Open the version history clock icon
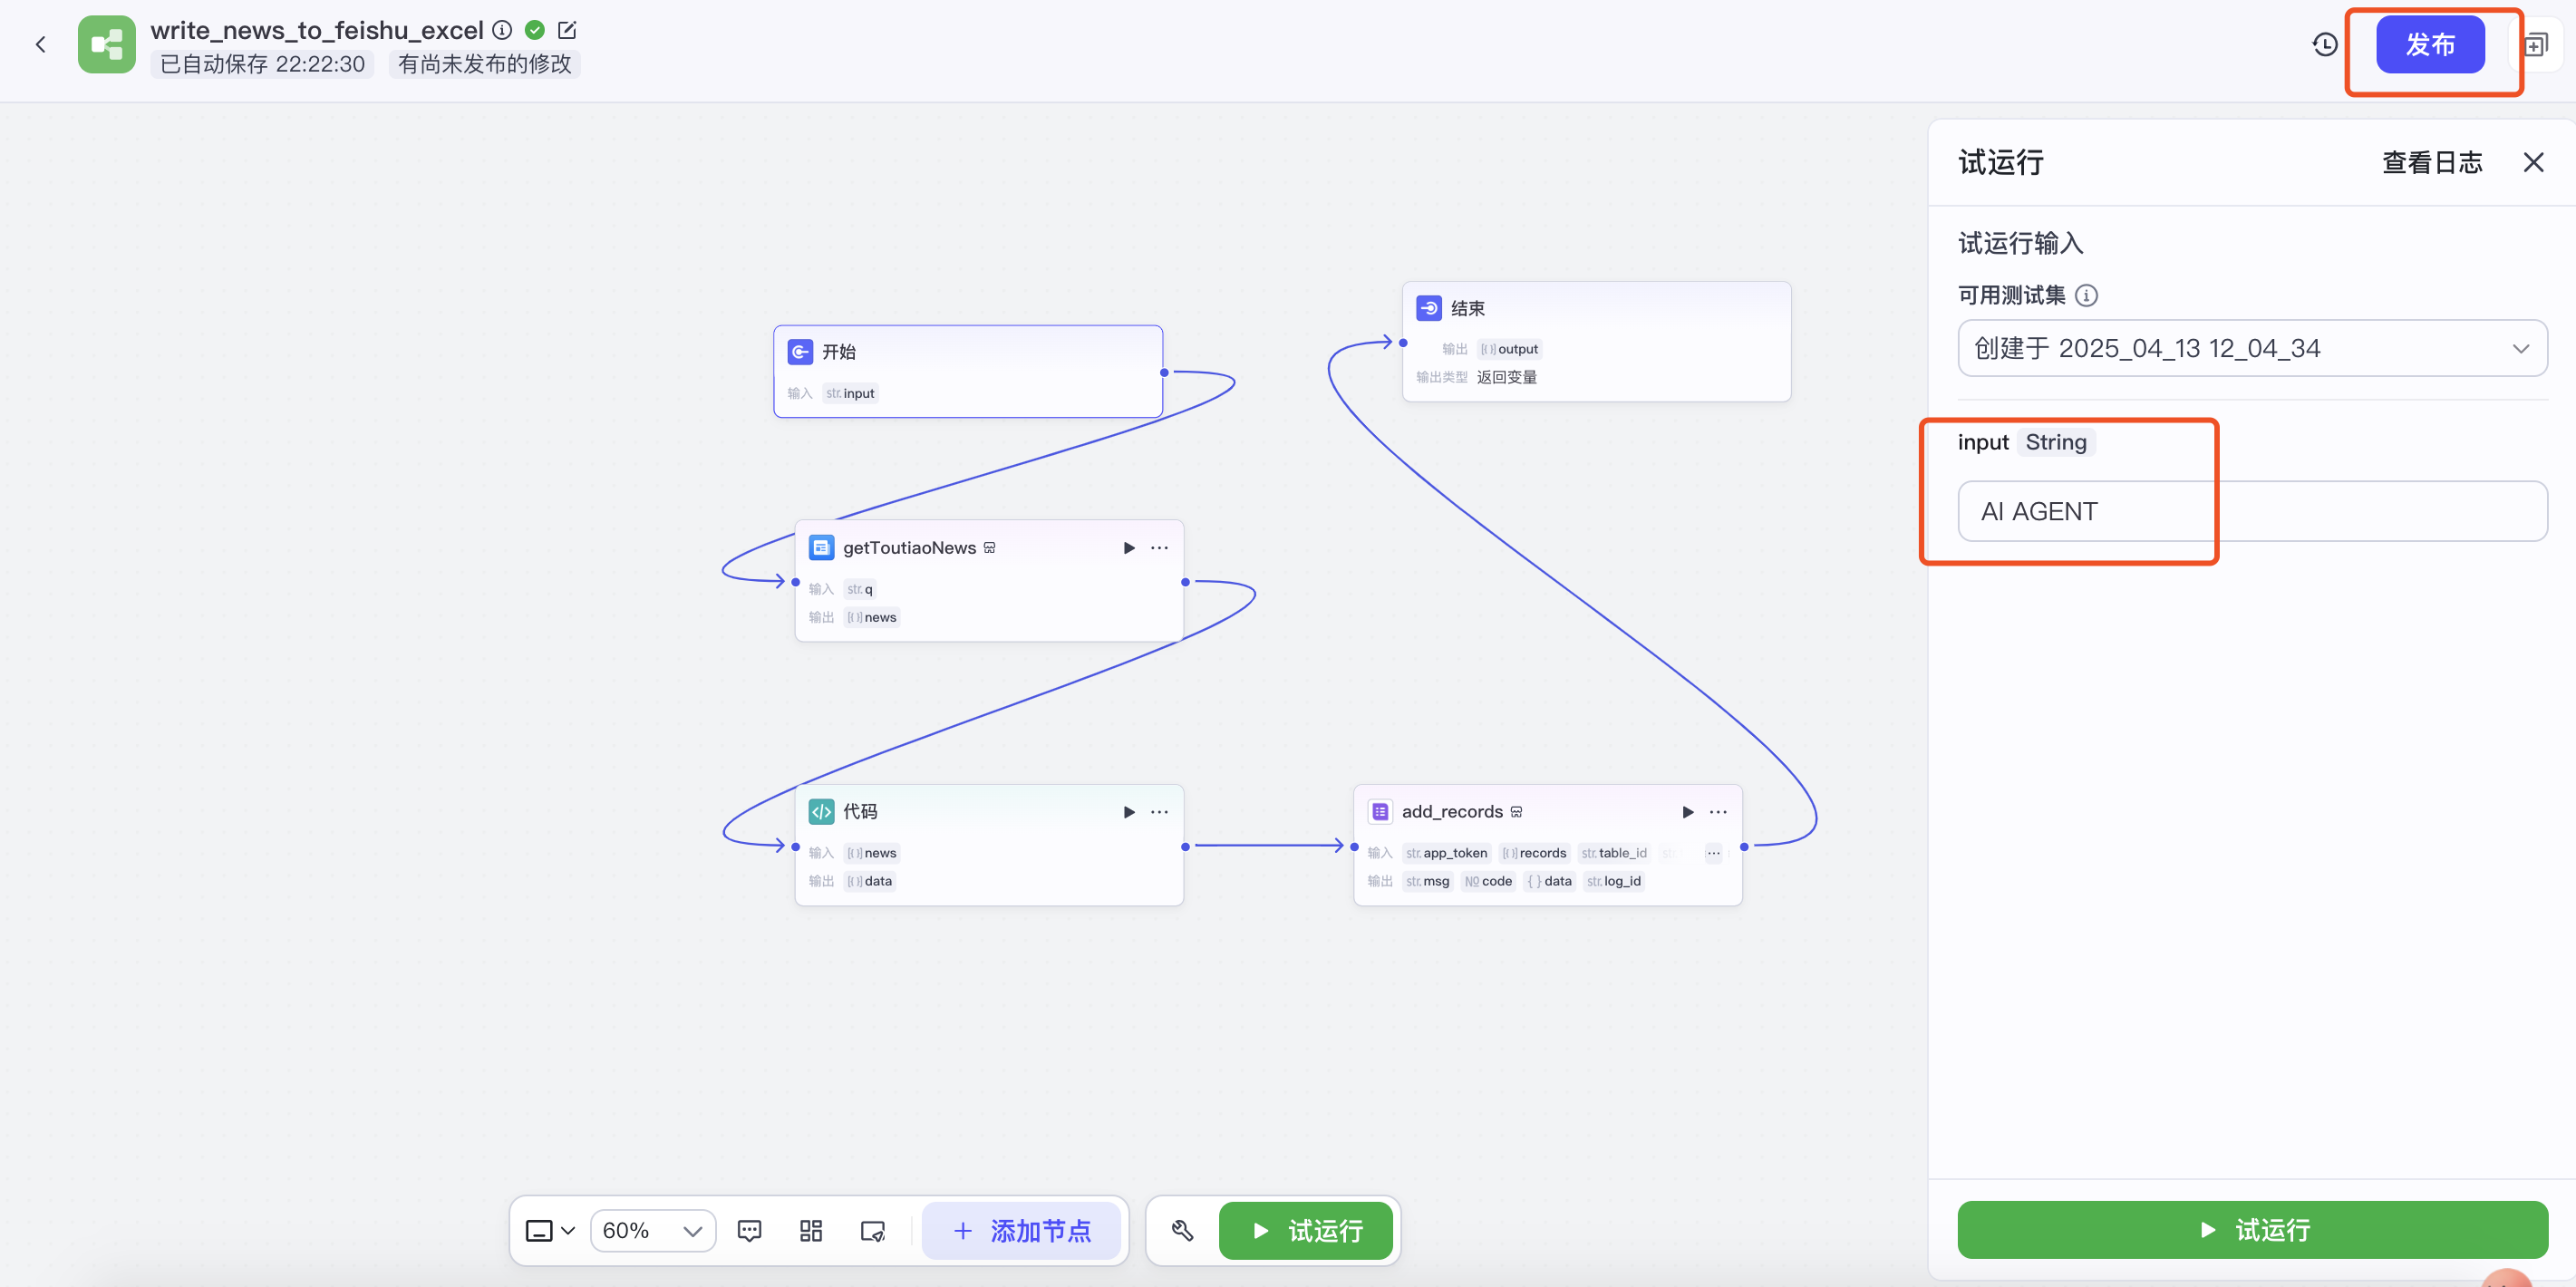The width and height of the screenshot is (2576, 1287). (2325, 44)
